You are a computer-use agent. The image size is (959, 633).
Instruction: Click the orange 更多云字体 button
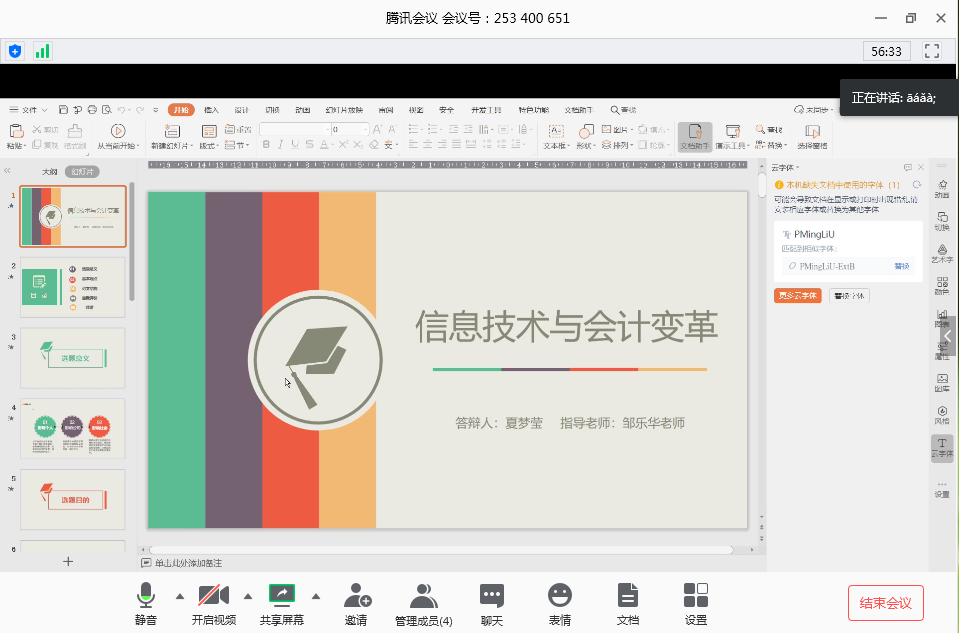797,296
